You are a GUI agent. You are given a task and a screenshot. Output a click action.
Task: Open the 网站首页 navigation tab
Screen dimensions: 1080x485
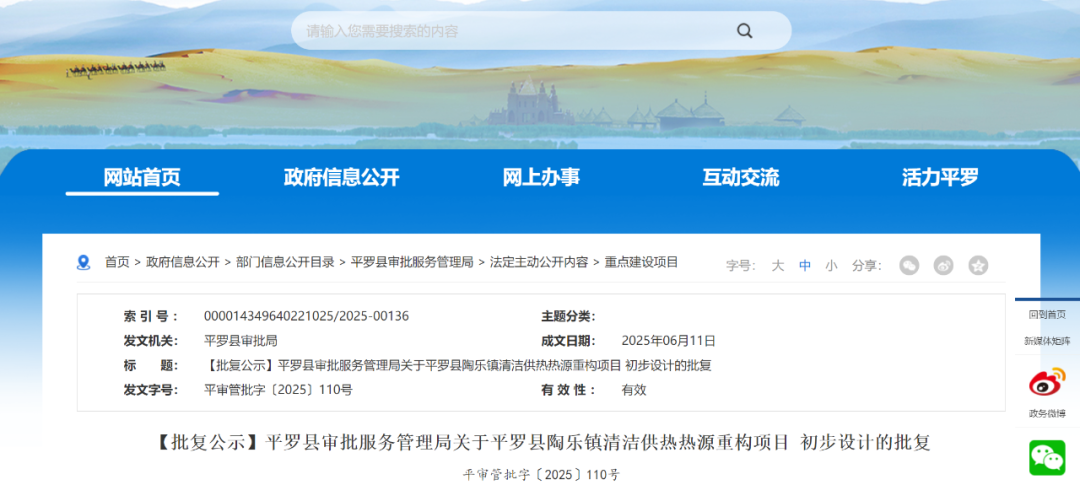(x=142, y=178)
